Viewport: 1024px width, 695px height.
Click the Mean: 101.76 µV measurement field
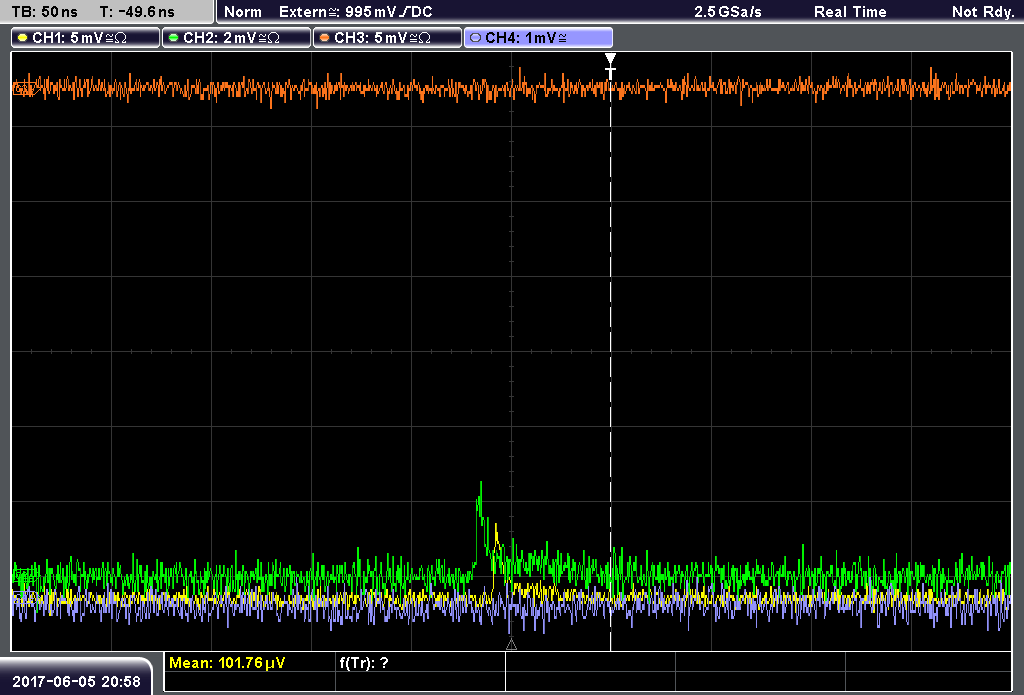click(x=251, y=663)
